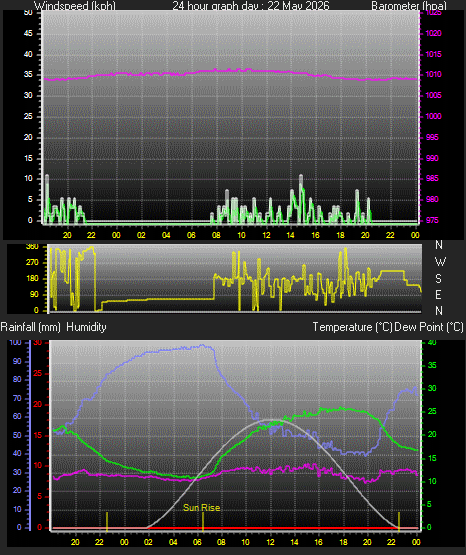Click the yellow sunrise marker line near 06
Viewport: 466px width, 555px height.
tap(203, 522)
